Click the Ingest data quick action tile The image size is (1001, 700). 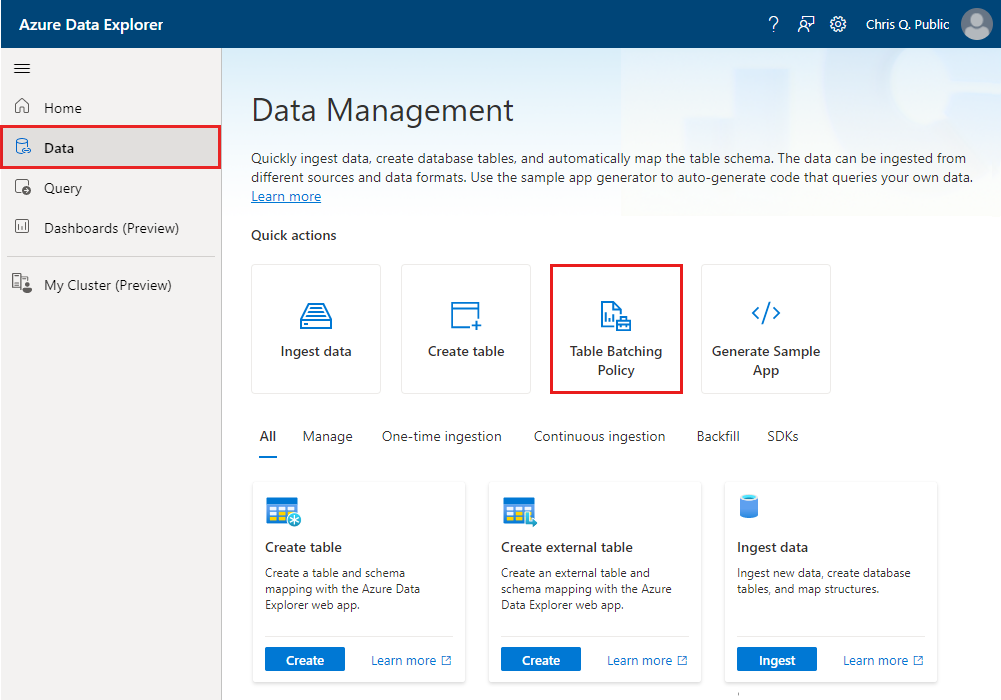[x=316, y=329]
